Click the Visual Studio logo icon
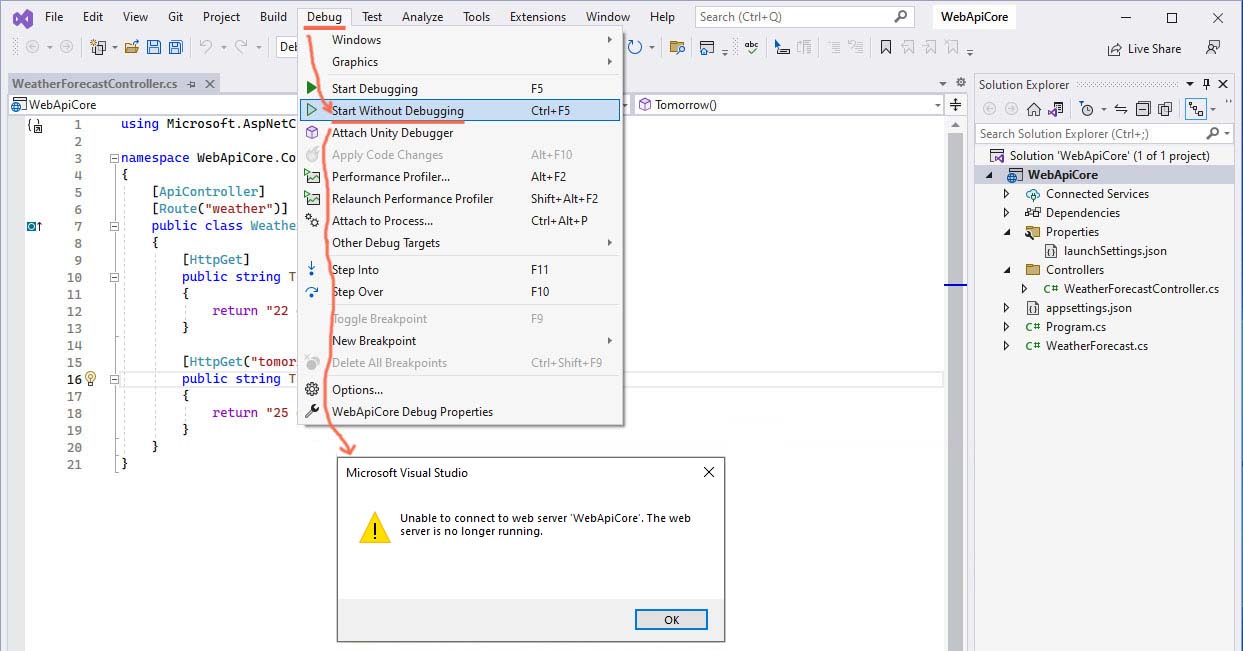 22,17
